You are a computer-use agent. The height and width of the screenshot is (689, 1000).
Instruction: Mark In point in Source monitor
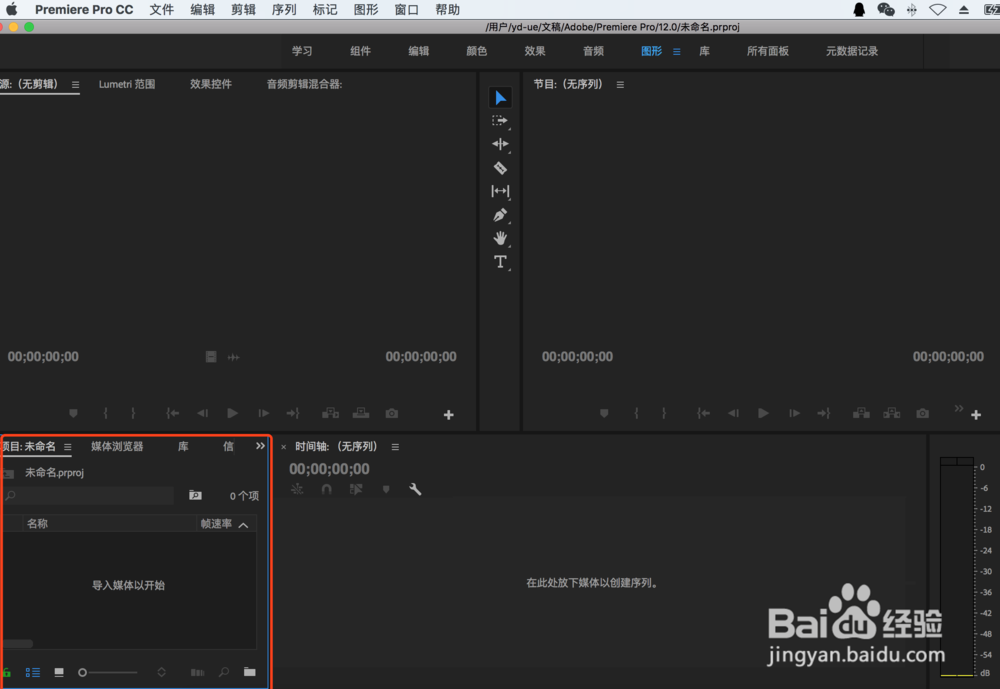pos(106,413)
